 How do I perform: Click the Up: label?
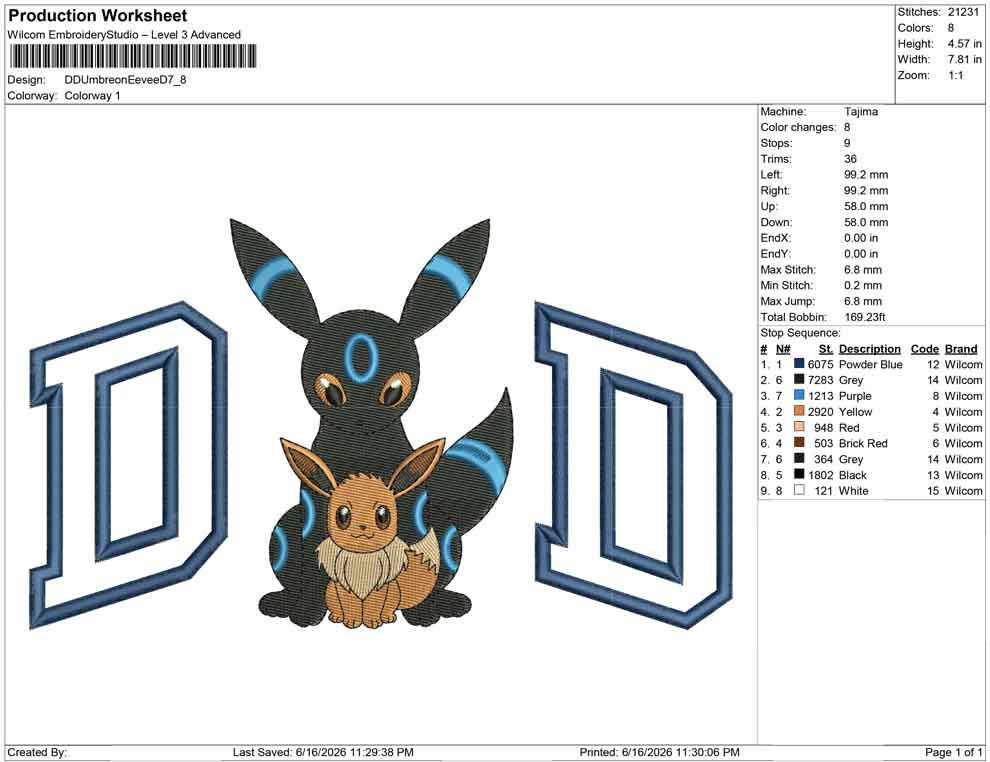click(768, 206)
